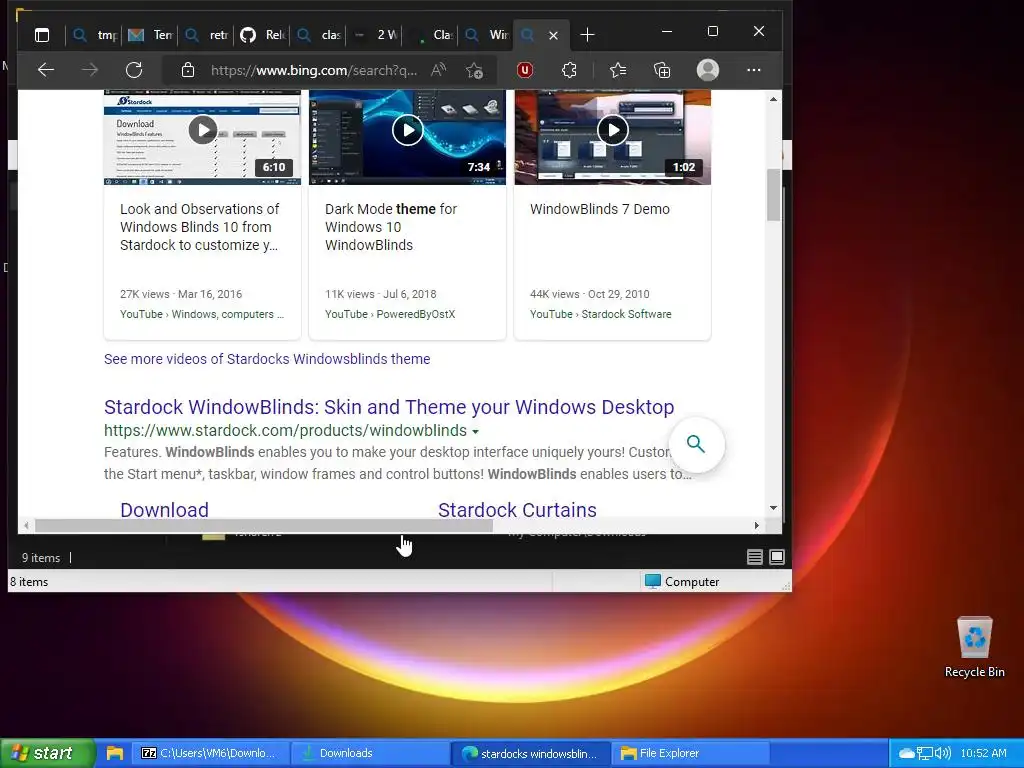
Task: Open 'Look and Observations of Windows Blinds 10' title
Action: (200, 227)
